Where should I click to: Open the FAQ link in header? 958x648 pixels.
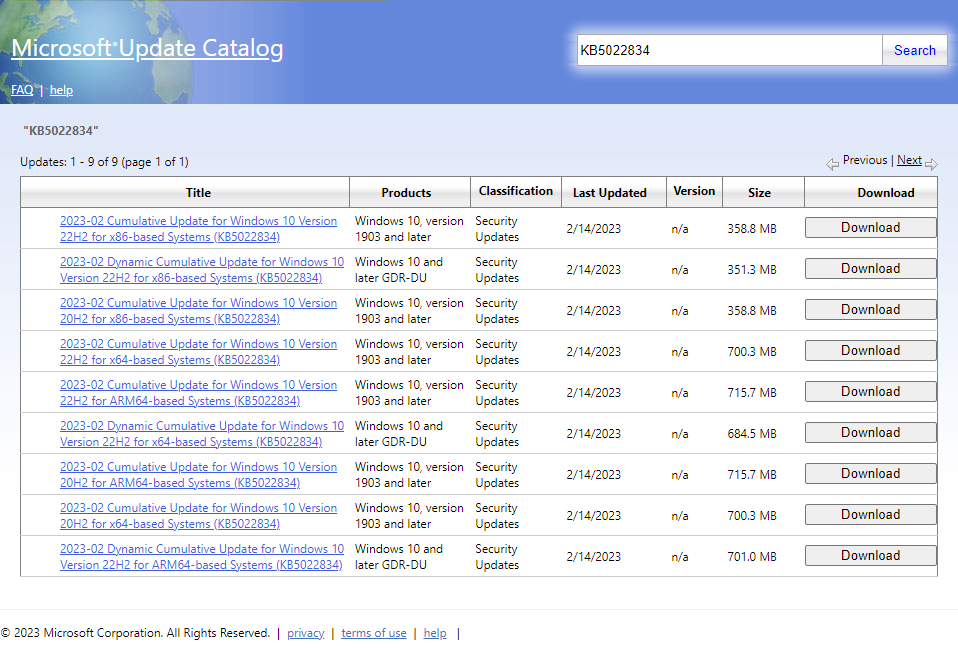(x=22, y=90)
